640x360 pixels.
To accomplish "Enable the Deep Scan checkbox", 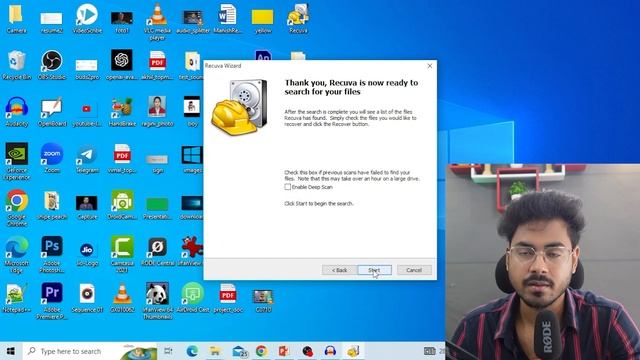I will click(x=288, y=187).
